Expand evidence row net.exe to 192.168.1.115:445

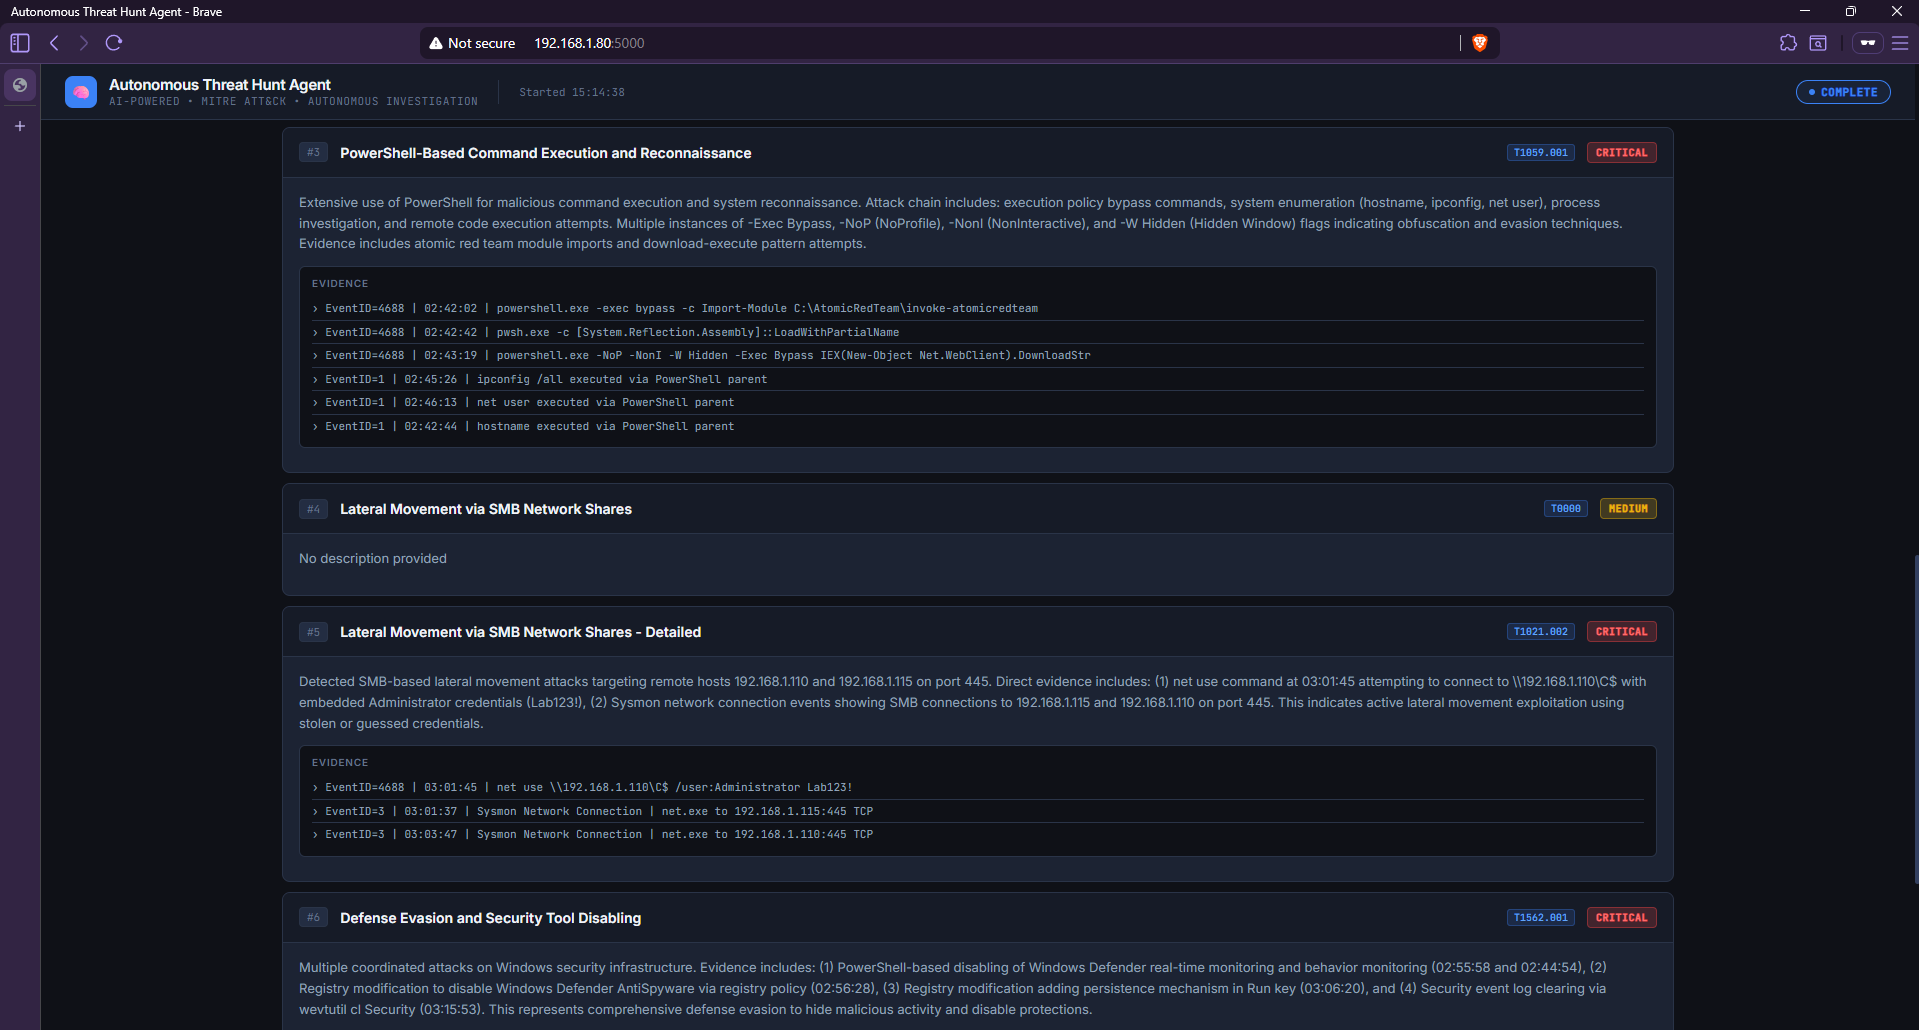[977, 811]
